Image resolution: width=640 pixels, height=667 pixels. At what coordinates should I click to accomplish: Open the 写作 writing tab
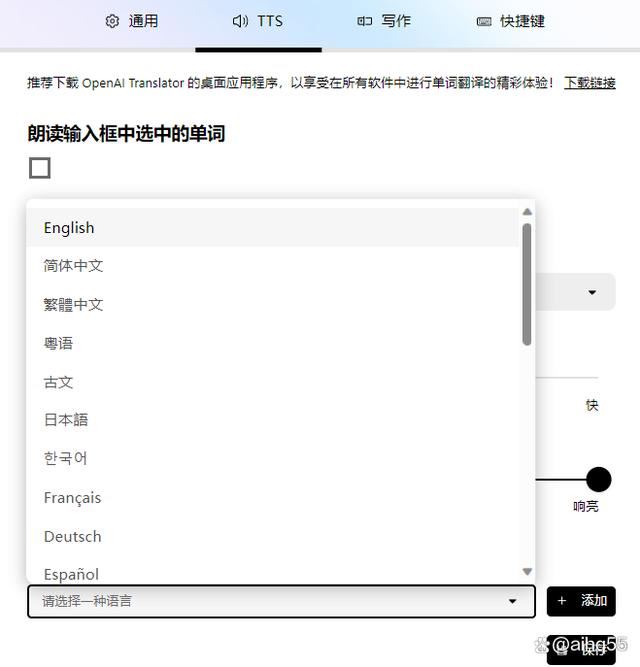(384, 21)
